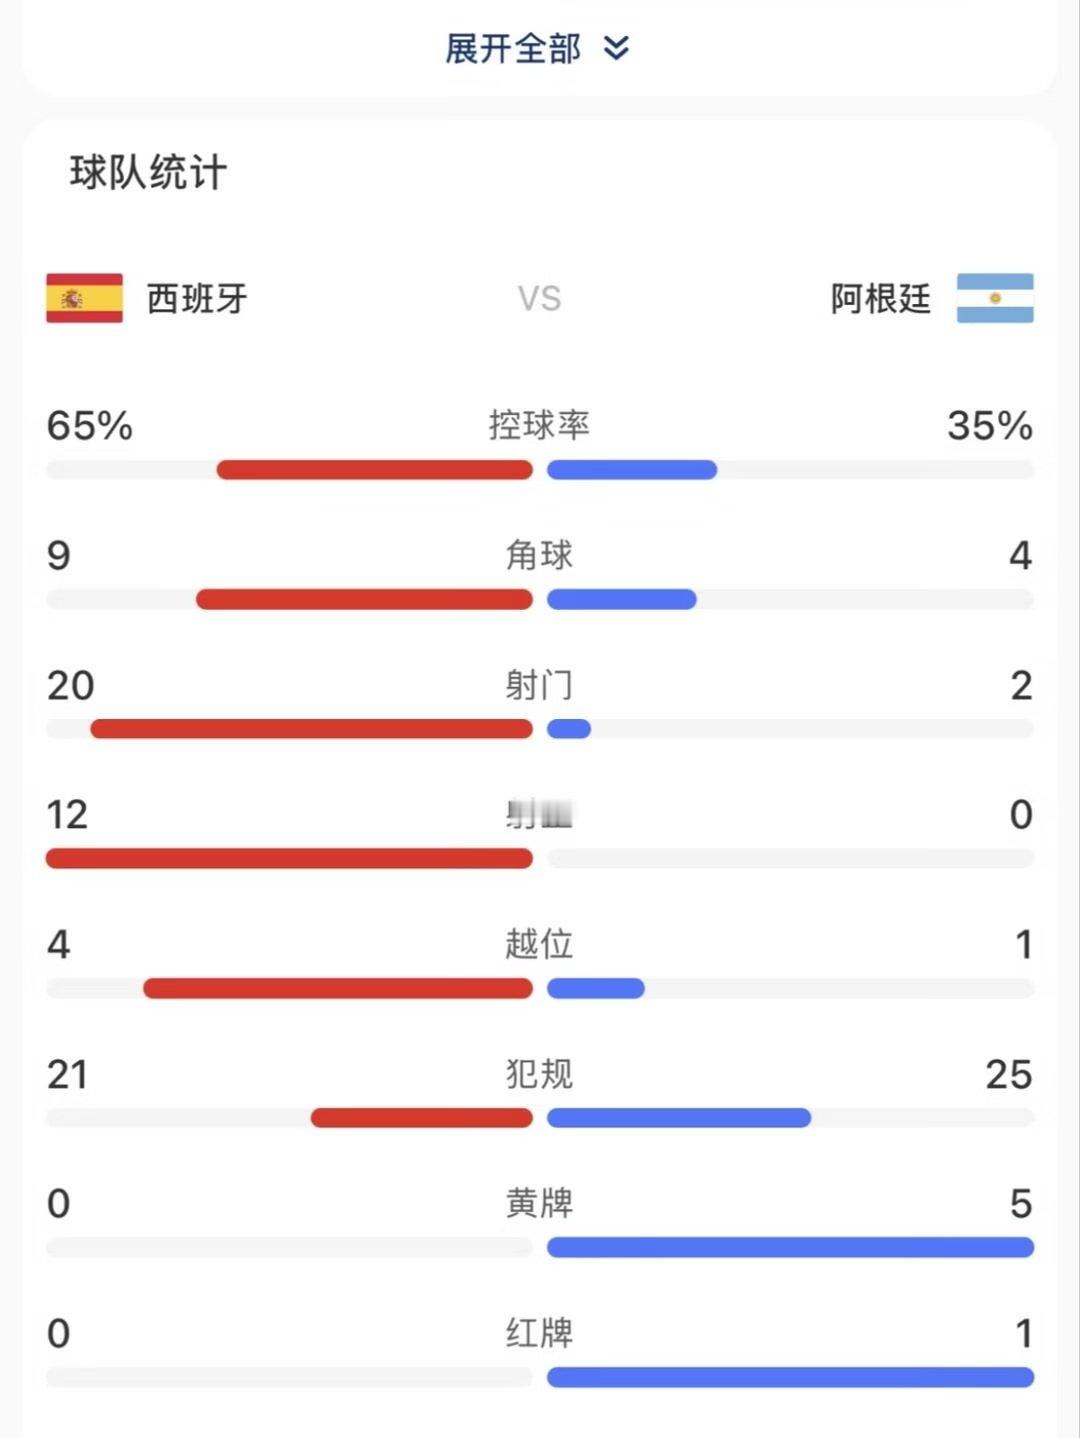
Task: Click Argentina's blue yellow-card bar
Action: click(790, 1247)
